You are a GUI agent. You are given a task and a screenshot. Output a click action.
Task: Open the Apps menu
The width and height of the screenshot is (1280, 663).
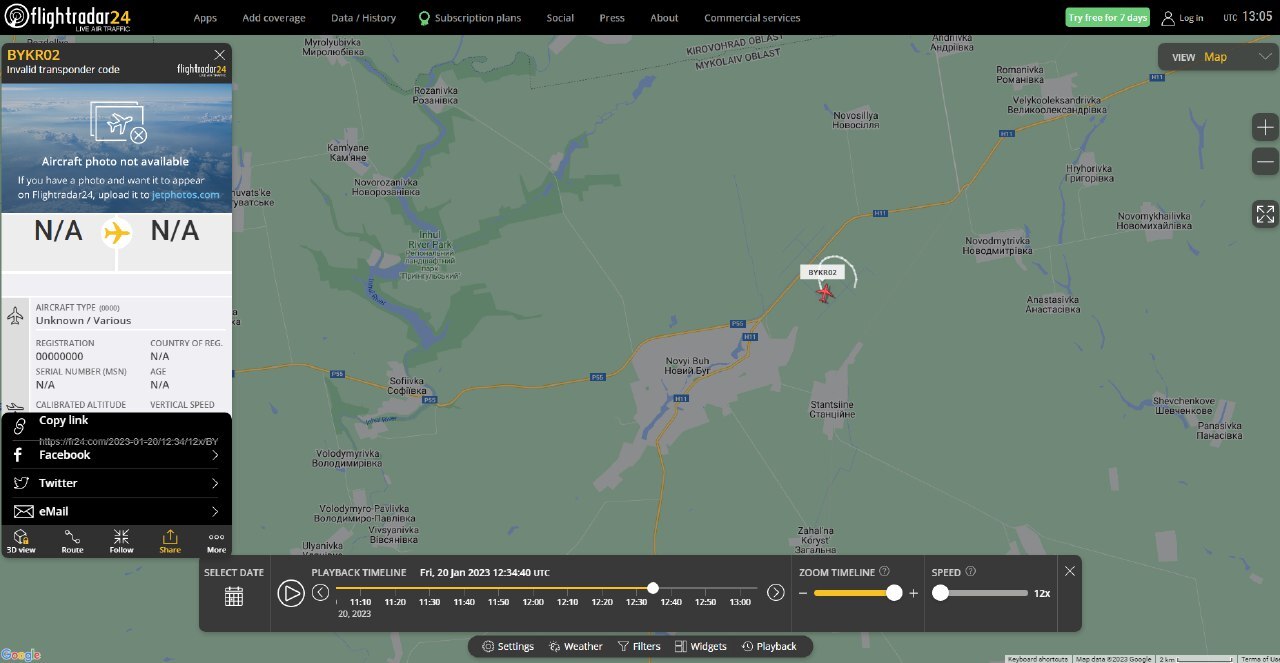click(x=205, y=18)
